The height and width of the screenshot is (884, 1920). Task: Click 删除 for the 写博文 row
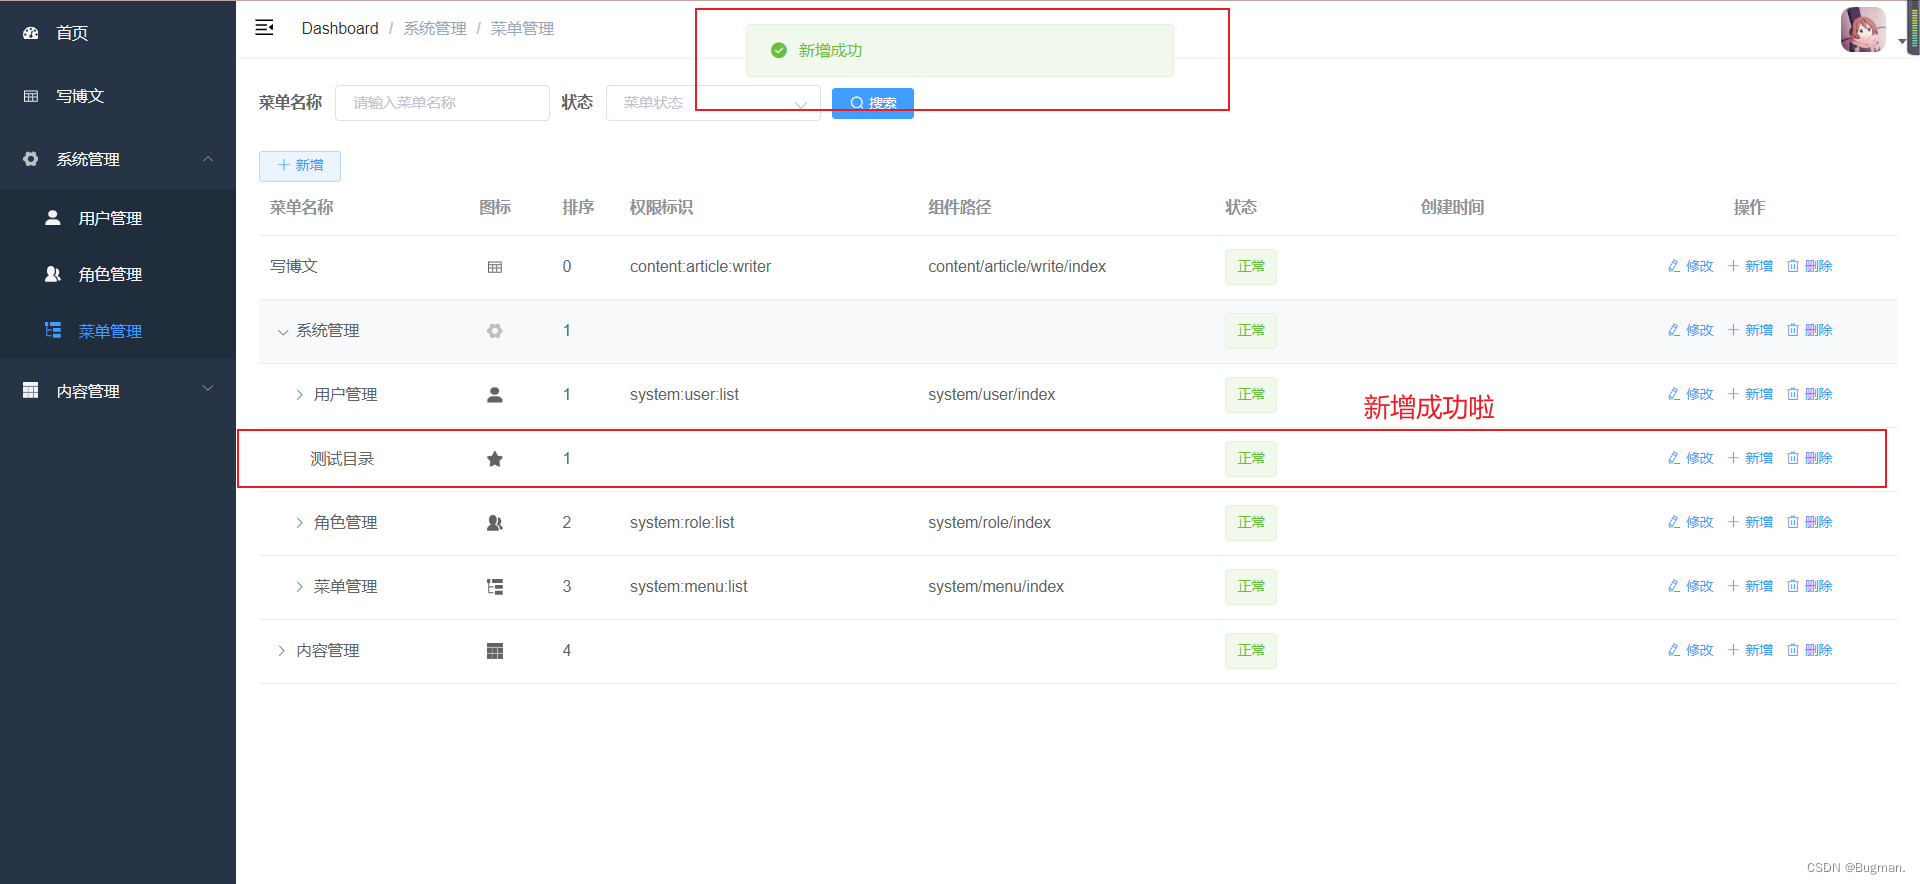[1810, 266]
